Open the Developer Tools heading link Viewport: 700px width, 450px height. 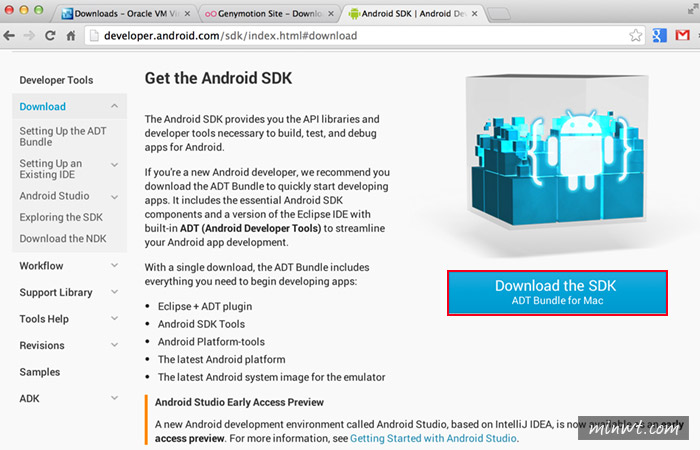(56, 80)
